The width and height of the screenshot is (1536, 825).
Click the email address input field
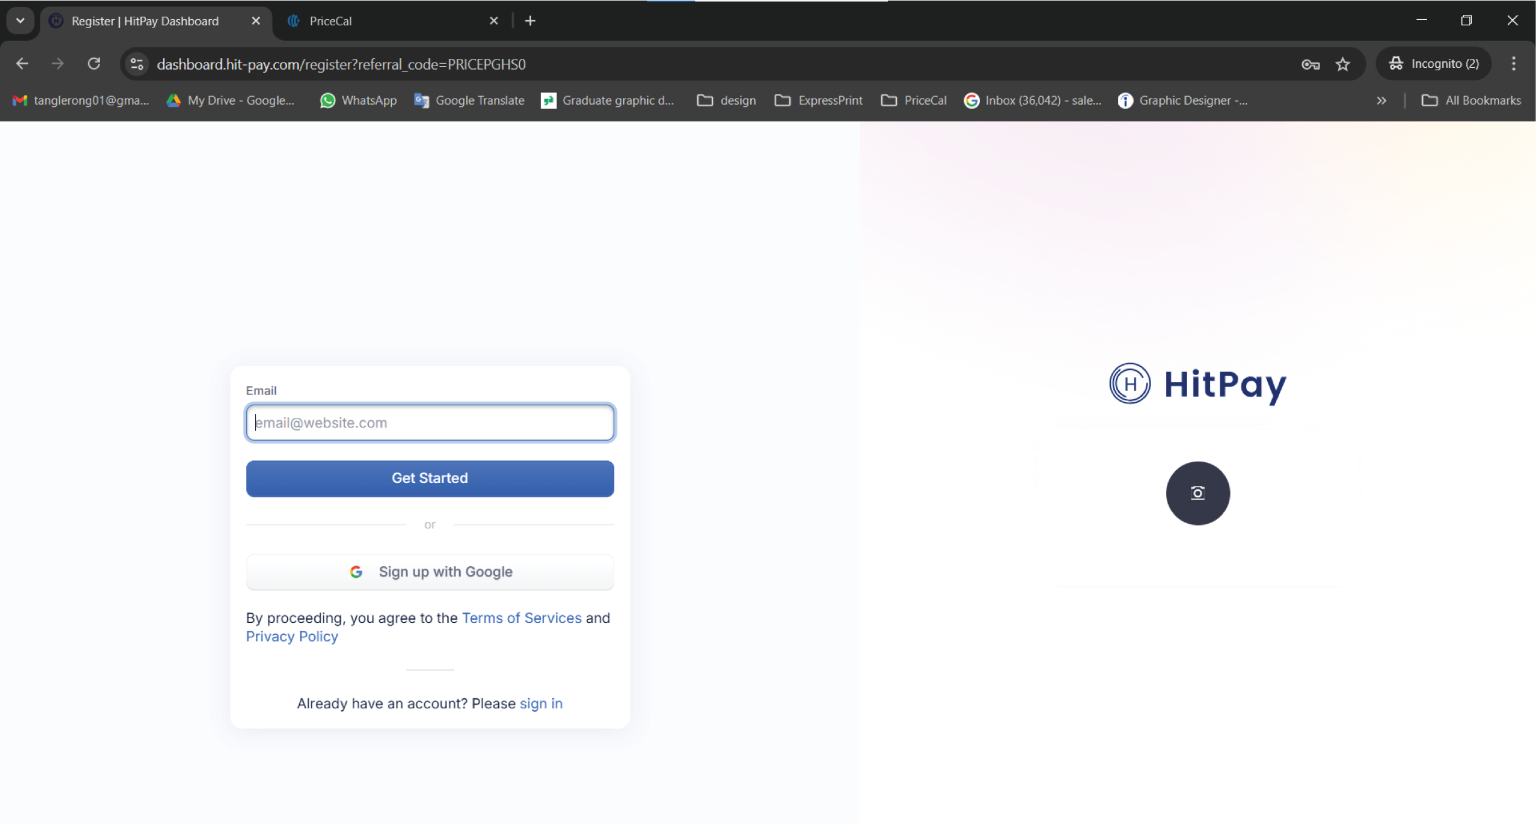coord(429,422)
